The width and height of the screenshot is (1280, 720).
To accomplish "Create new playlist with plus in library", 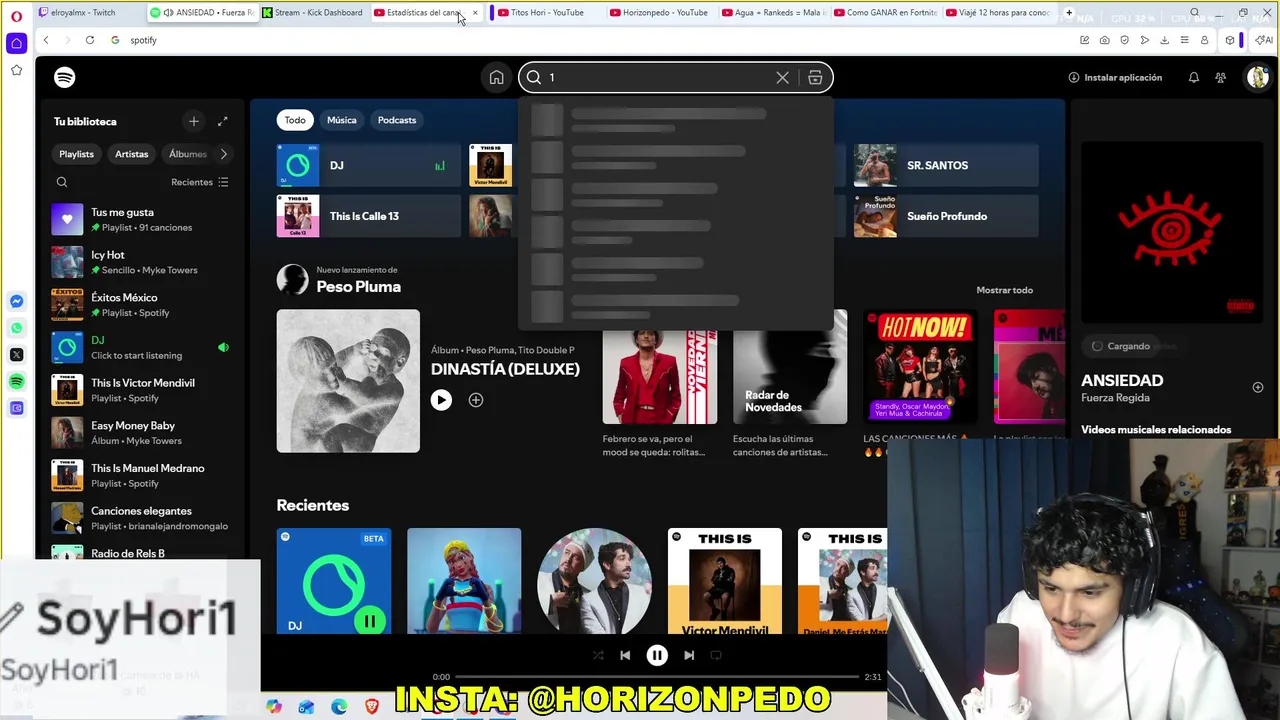I will pos(194,121).
